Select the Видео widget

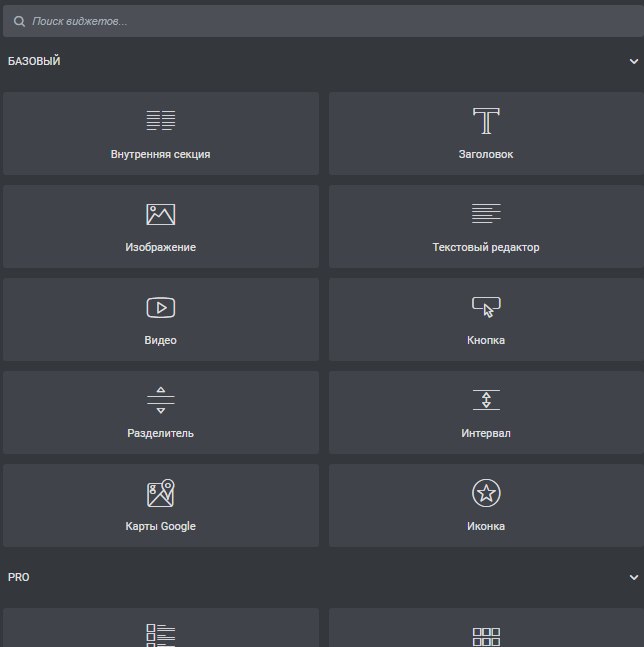click(161, 319)
